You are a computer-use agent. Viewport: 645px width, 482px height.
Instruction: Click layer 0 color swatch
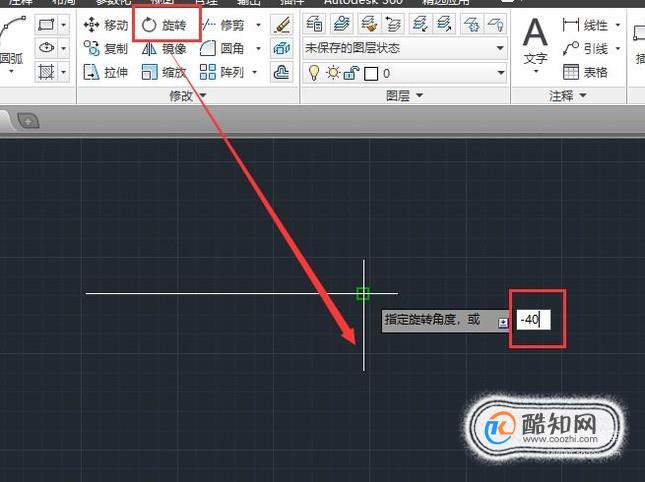[x=371, y=74]
